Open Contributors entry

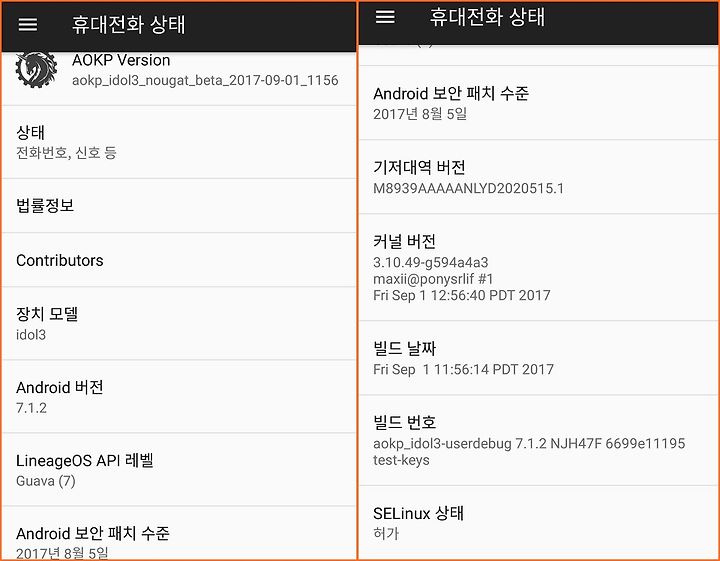(x=179, y=260)
